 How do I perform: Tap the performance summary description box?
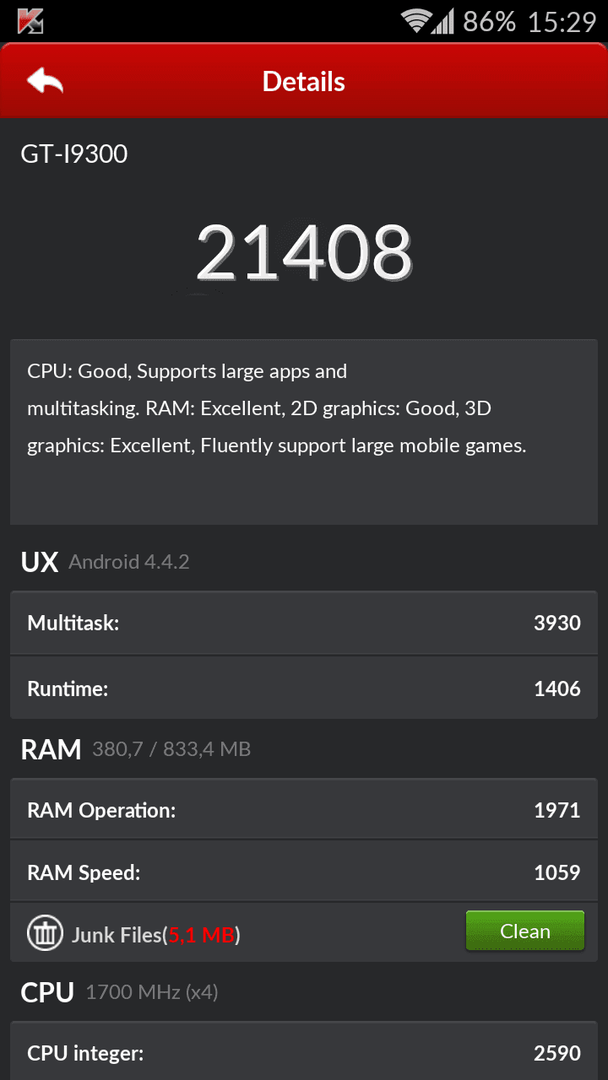point(304,432)
